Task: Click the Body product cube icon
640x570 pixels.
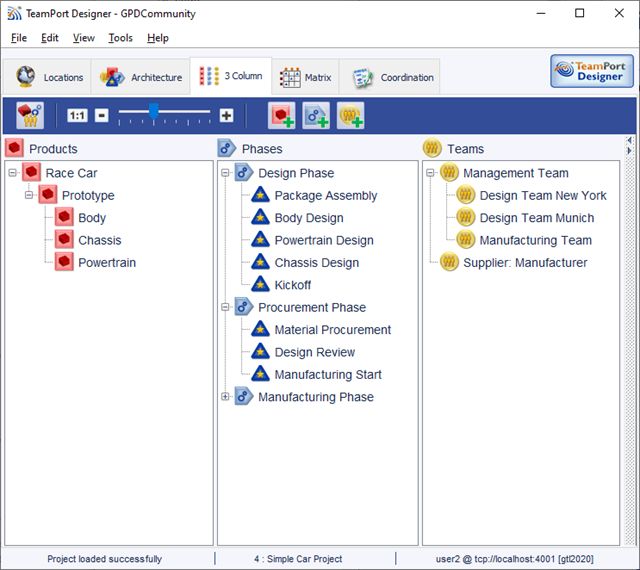Action: [64, 217]
